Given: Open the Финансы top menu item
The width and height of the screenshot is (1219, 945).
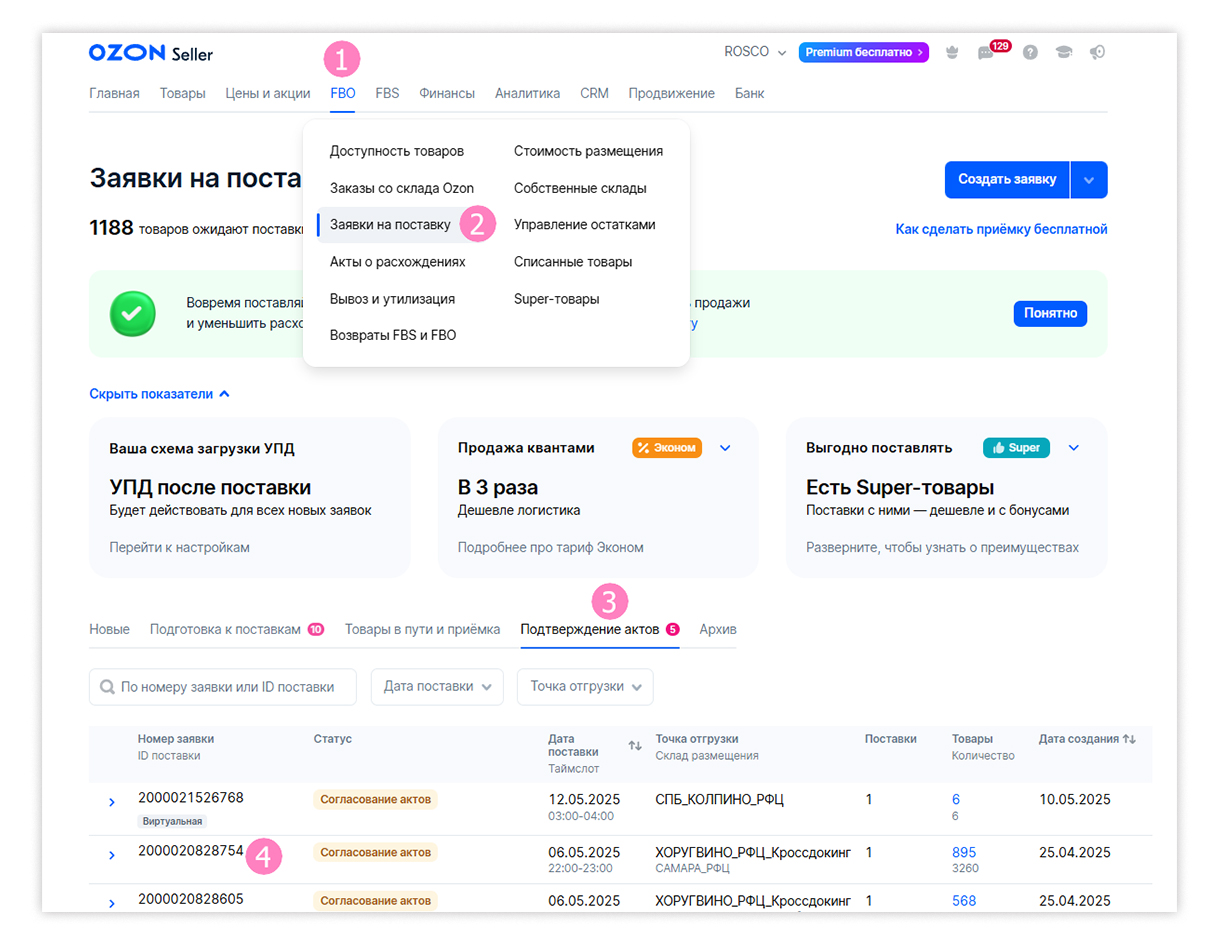Looking at the screenshot, I should point(447,93).
